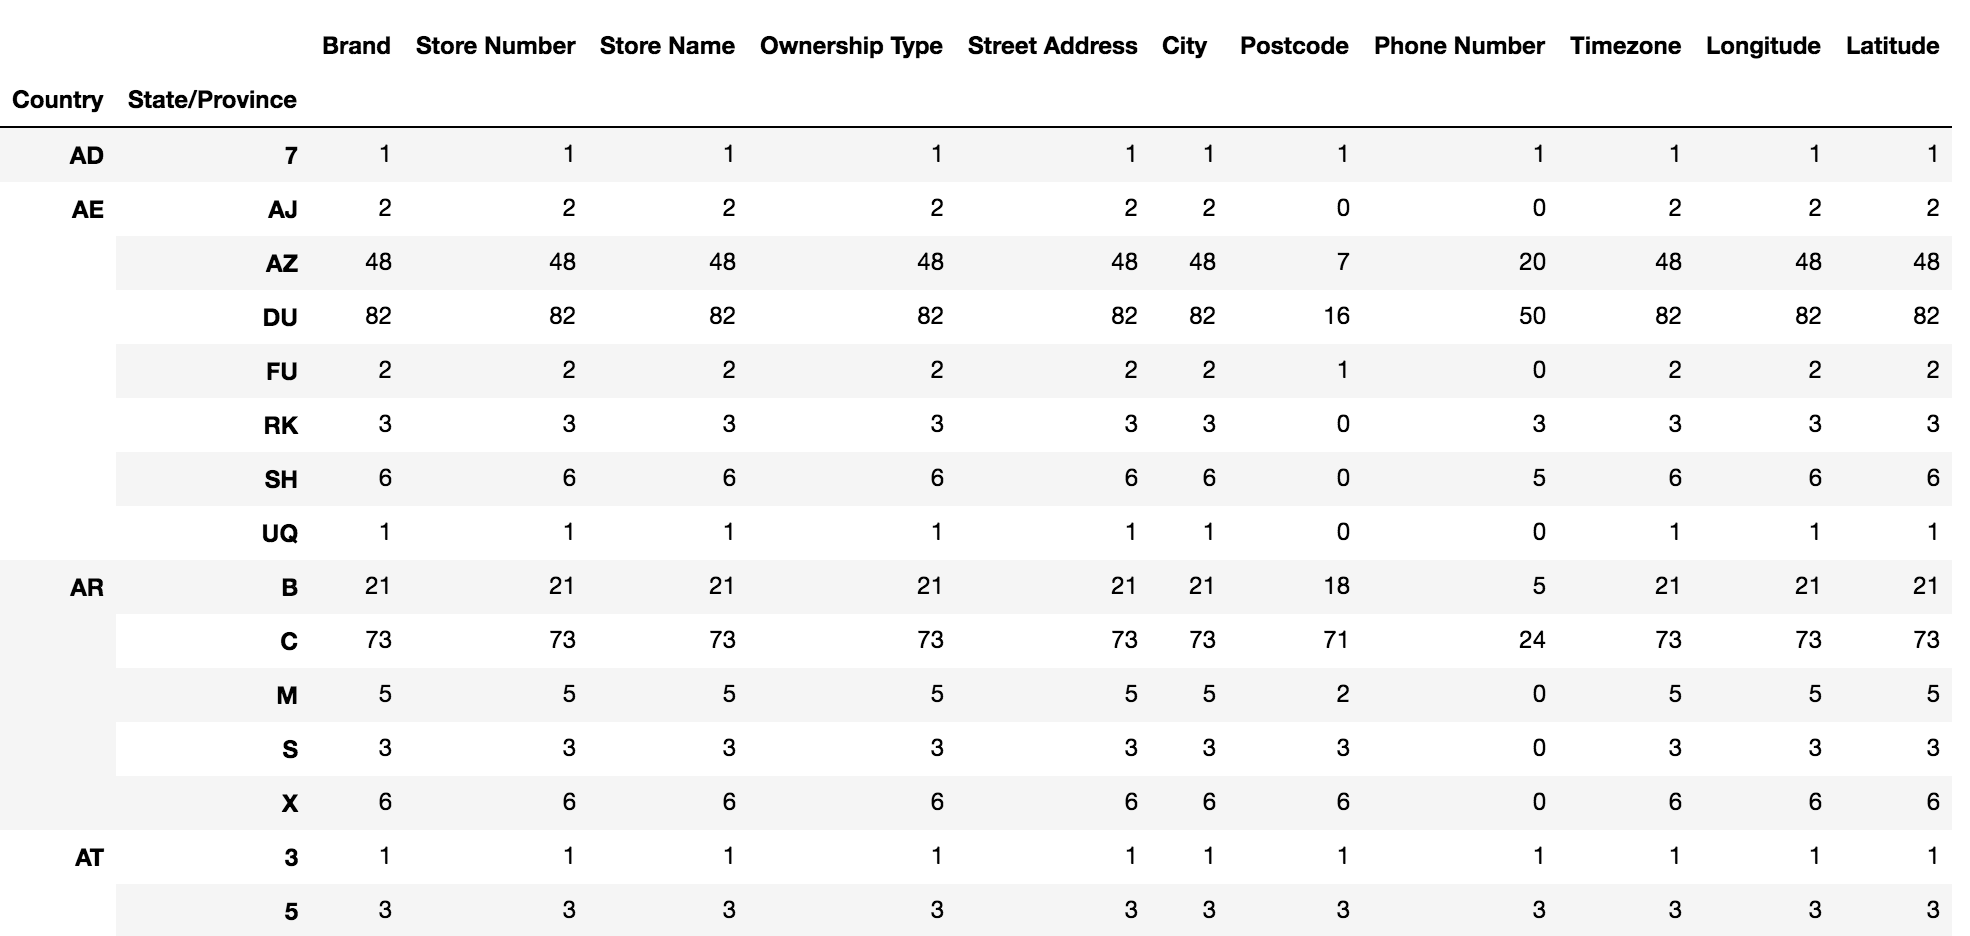This screenshot has width=1970, height=936.
Task: Click the AE country row label
Action: point(88,210)
